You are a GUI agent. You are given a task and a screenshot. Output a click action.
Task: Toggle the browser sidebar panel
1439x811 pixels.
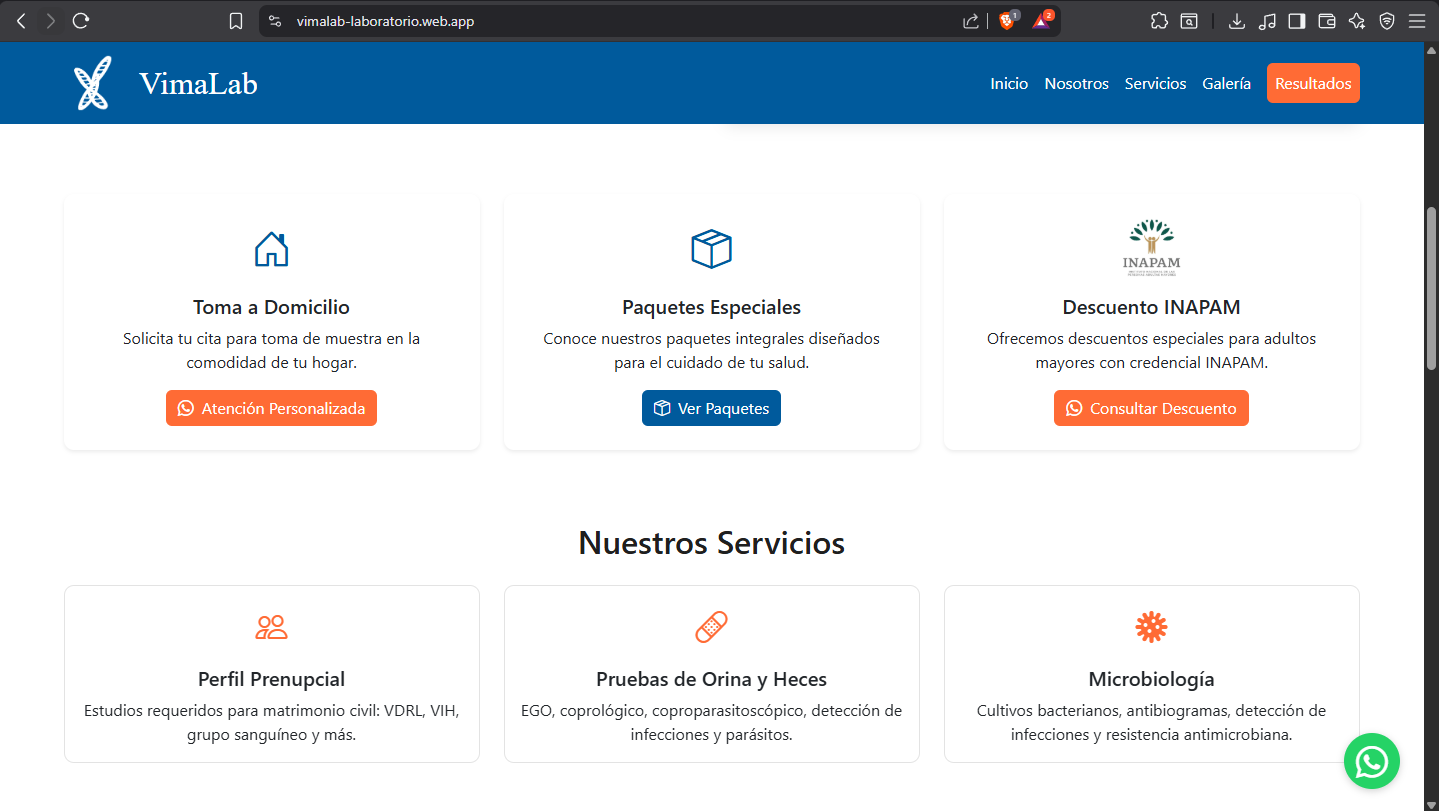pyautogui.click(x=1297, y=21)
